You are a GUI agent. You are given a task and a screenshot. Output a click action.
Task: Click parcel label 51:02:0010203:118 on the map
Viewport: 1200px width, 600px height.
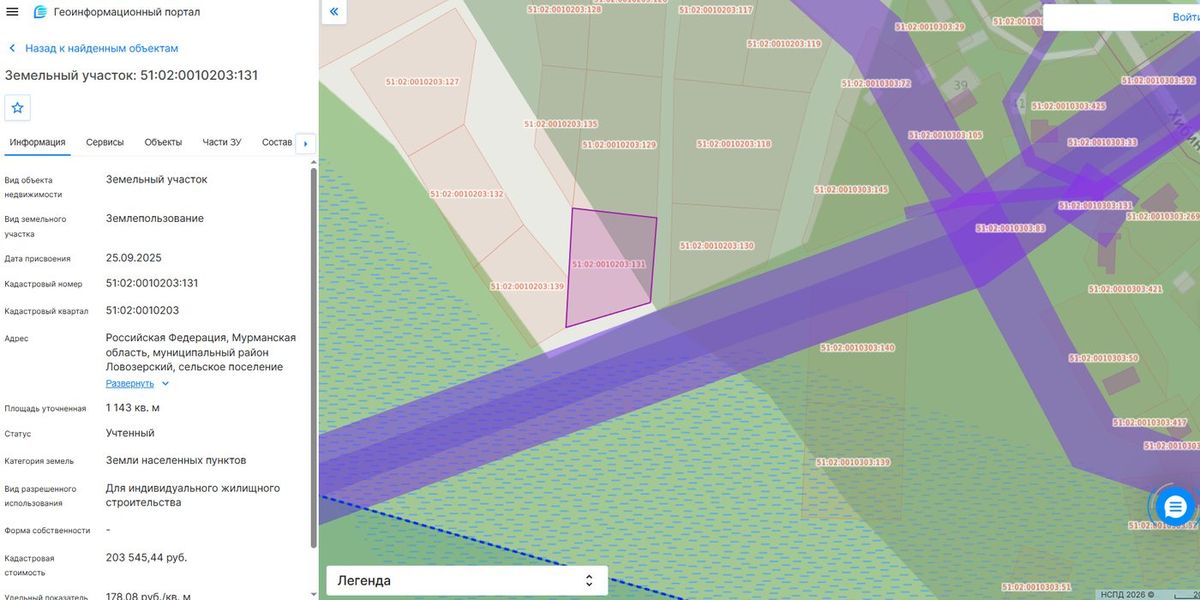coord(734,144)
